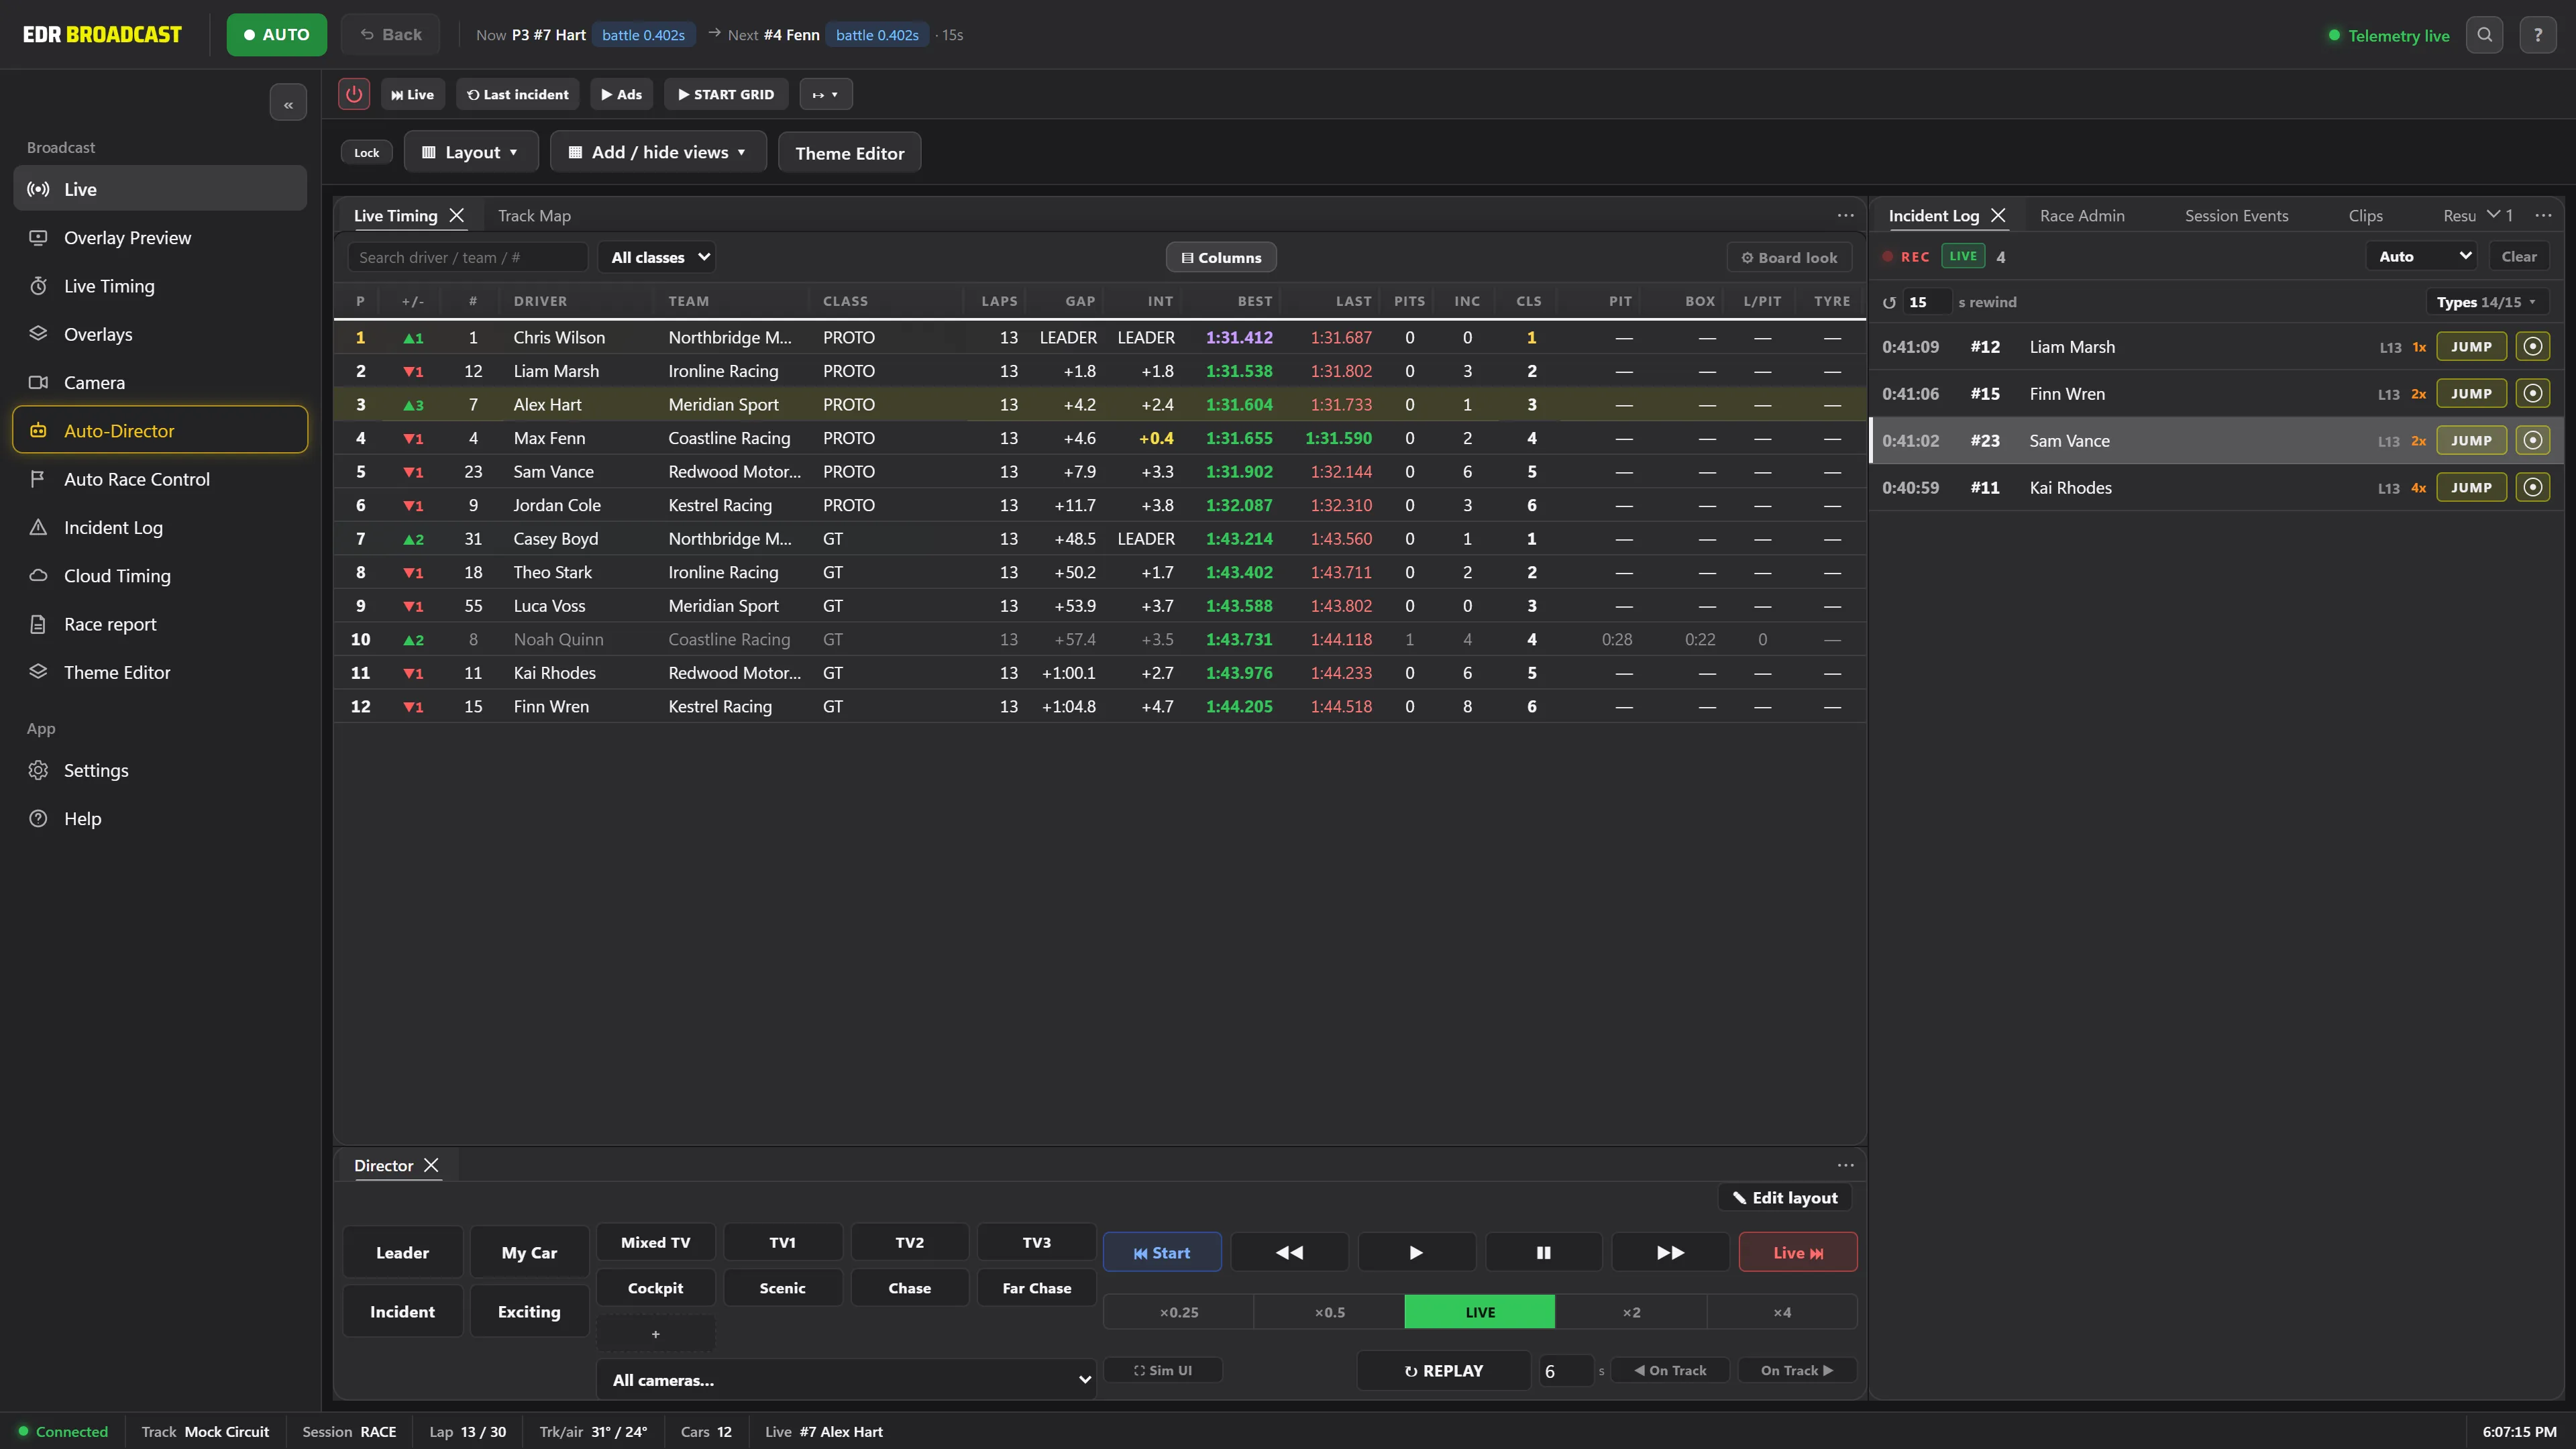Click record target icon for Finn Wren incident
2576x1449 pixels.
click(2533, 394)
